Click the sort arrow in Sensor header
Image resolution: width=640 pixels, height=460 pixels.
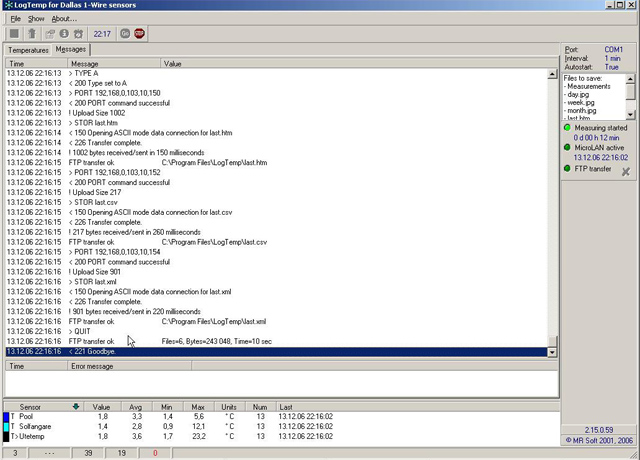point(76,407)
